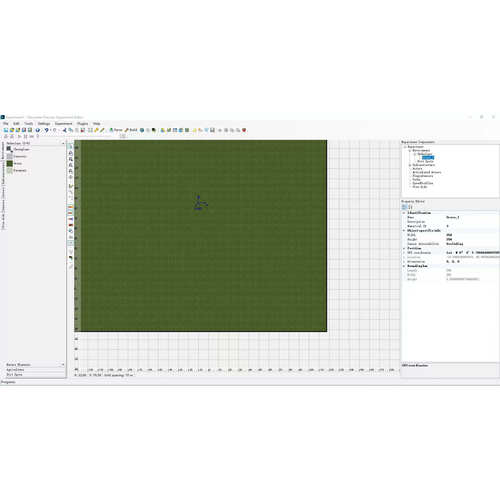The height and width of the screenshot is (500, 500).
Task: Select the Articulated Actors tree item
Action: [427, 172]
